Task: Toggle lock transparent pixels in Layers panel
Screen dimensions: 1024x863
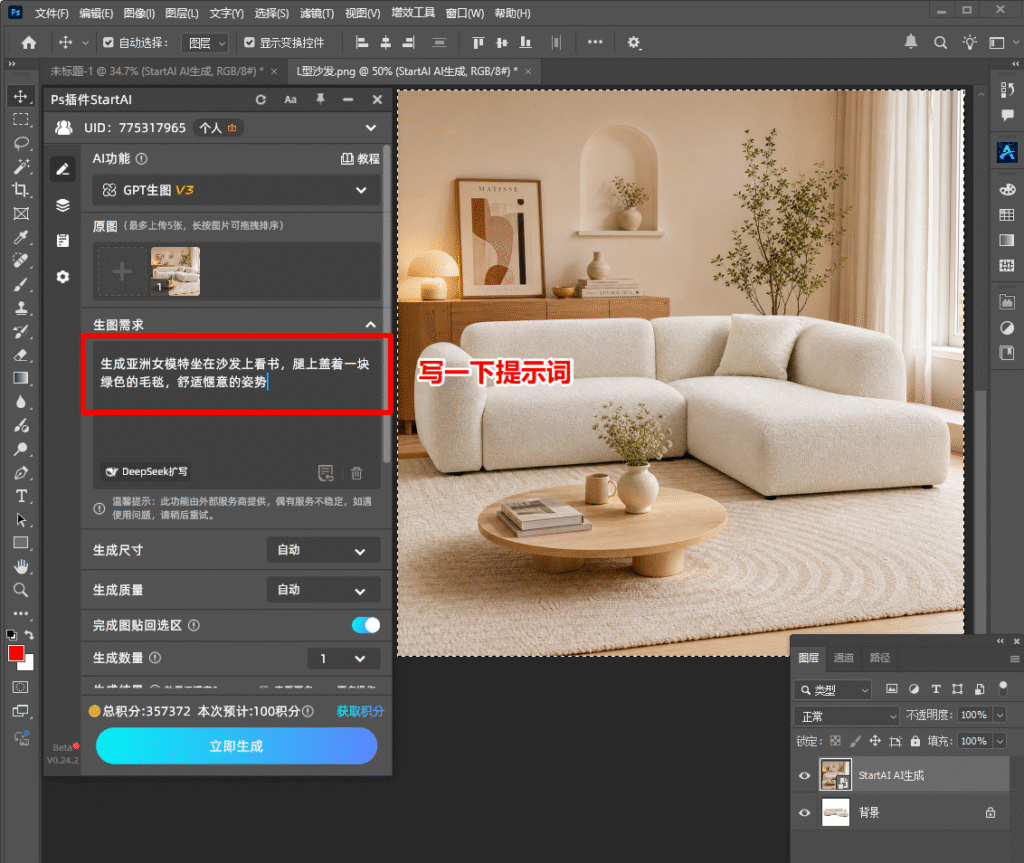Action: tap(835, 741)
